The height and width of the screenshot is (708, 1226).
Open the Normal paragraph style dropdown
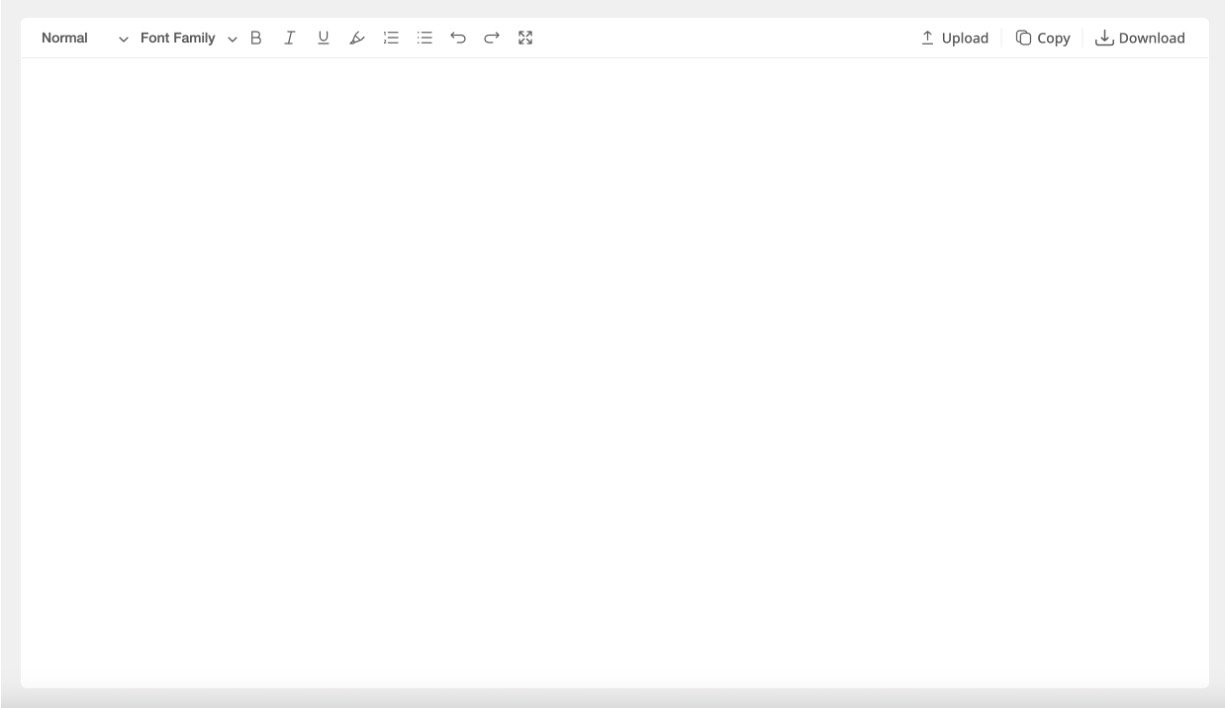[x=85, y=38]
